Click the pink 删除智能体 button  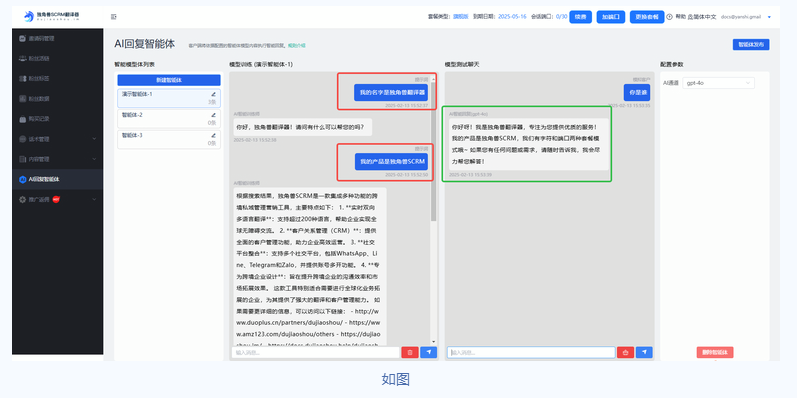point(715,352)
